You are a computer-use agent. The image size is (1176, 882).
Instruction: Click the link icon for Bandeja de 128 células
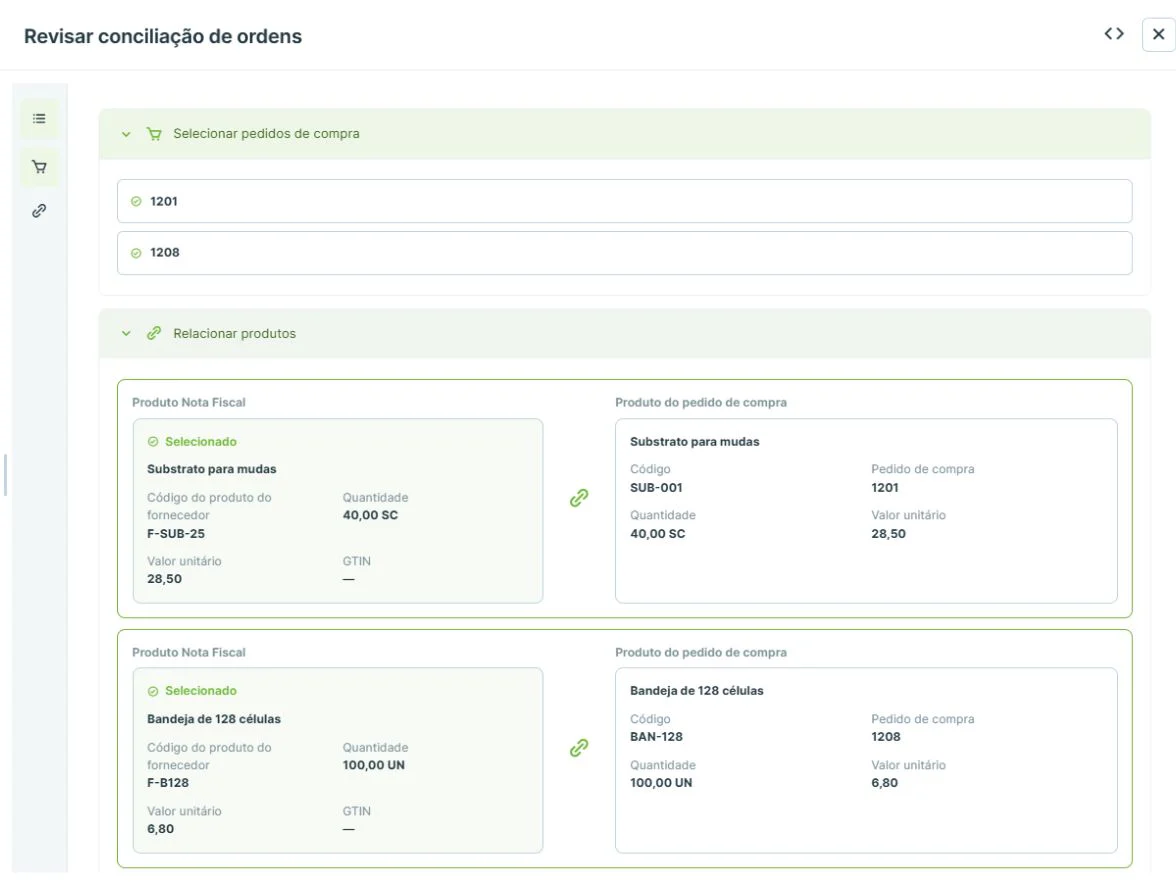(579, 748)
